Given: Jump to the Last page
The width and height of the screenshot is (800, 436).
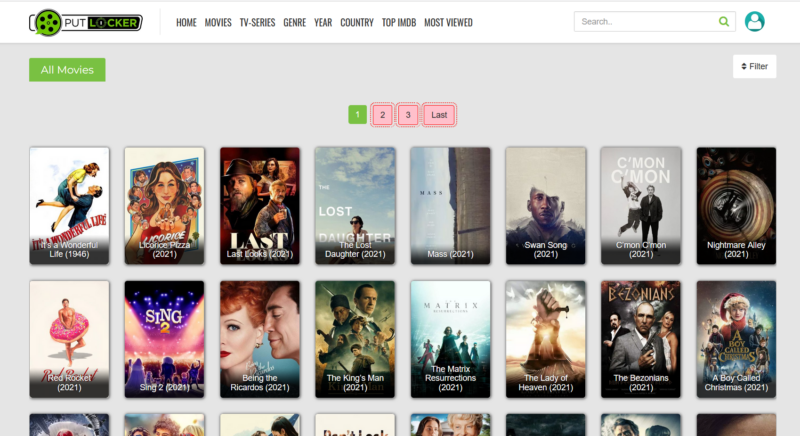Looking at the screenshot, I should (x=439, y=115).
